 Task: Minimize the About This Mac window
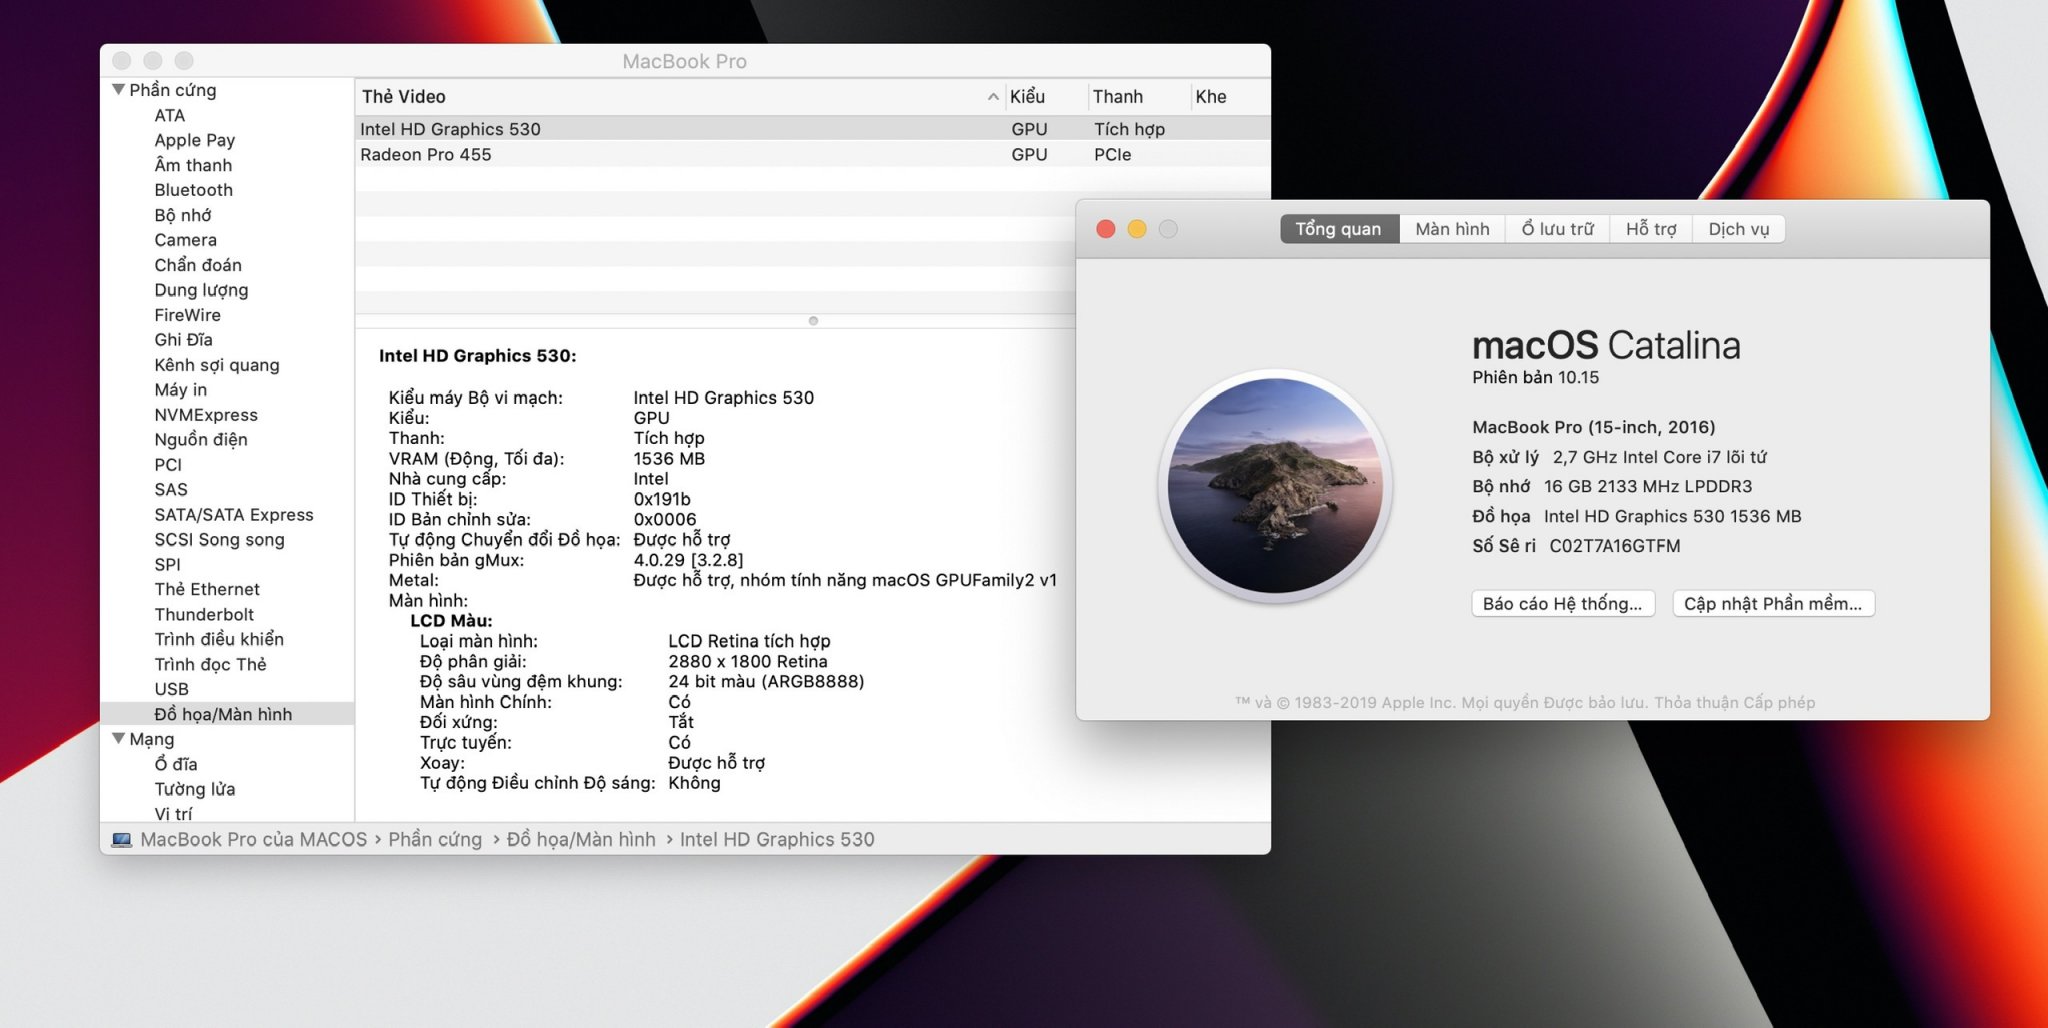(x=1137, y=229)
